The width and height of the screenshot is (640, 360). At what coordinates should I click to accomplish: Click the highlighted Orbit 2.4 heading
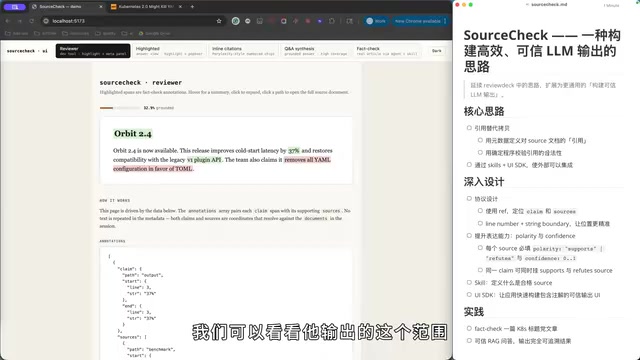click(133, 134)
